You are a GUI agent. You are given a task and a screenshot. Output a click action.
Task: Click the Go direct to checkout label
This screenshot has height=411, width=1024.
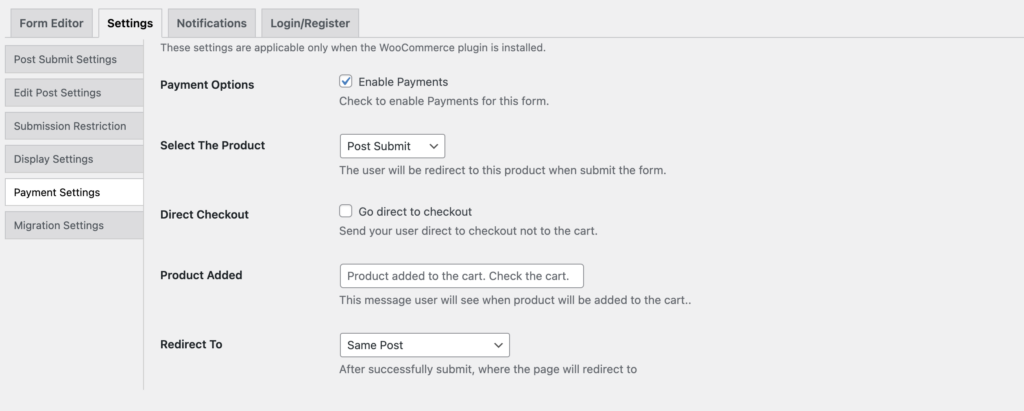[415, 212]
